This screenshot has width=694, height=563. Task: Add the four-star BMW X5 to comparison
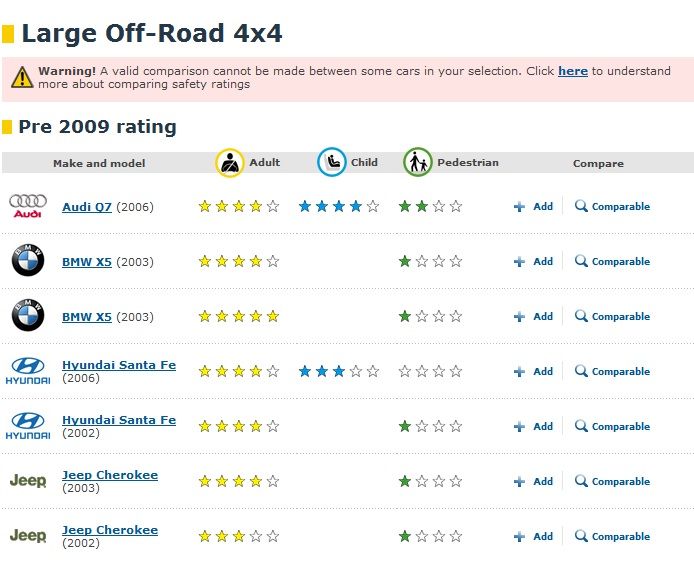tap(533, 261)
